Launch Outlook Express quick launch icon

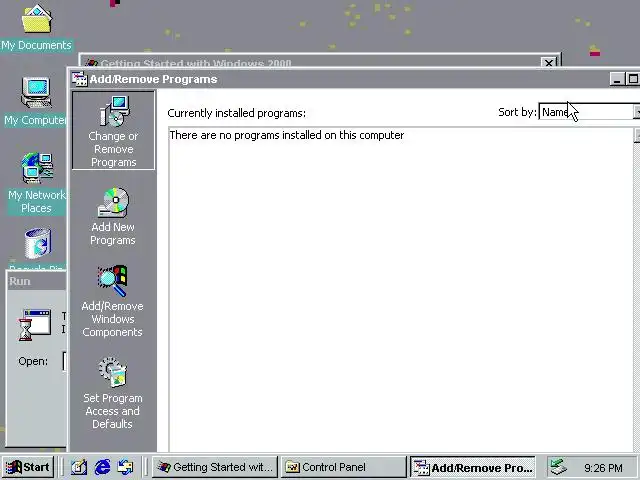125,467
